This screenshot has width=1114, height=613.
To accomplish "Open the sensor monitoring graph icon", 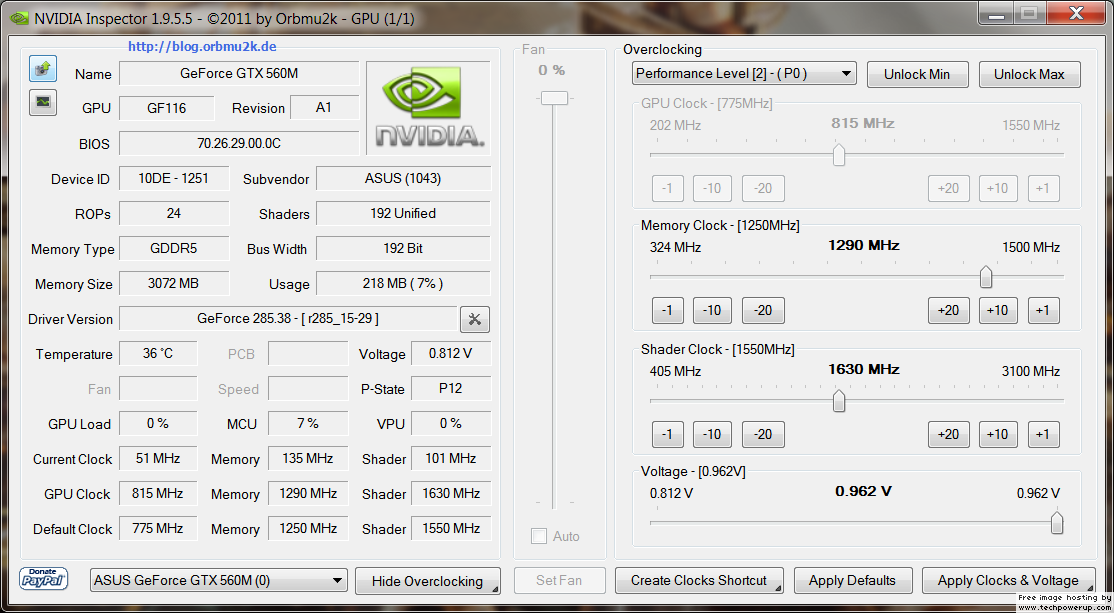I will (x=43, y=102).
